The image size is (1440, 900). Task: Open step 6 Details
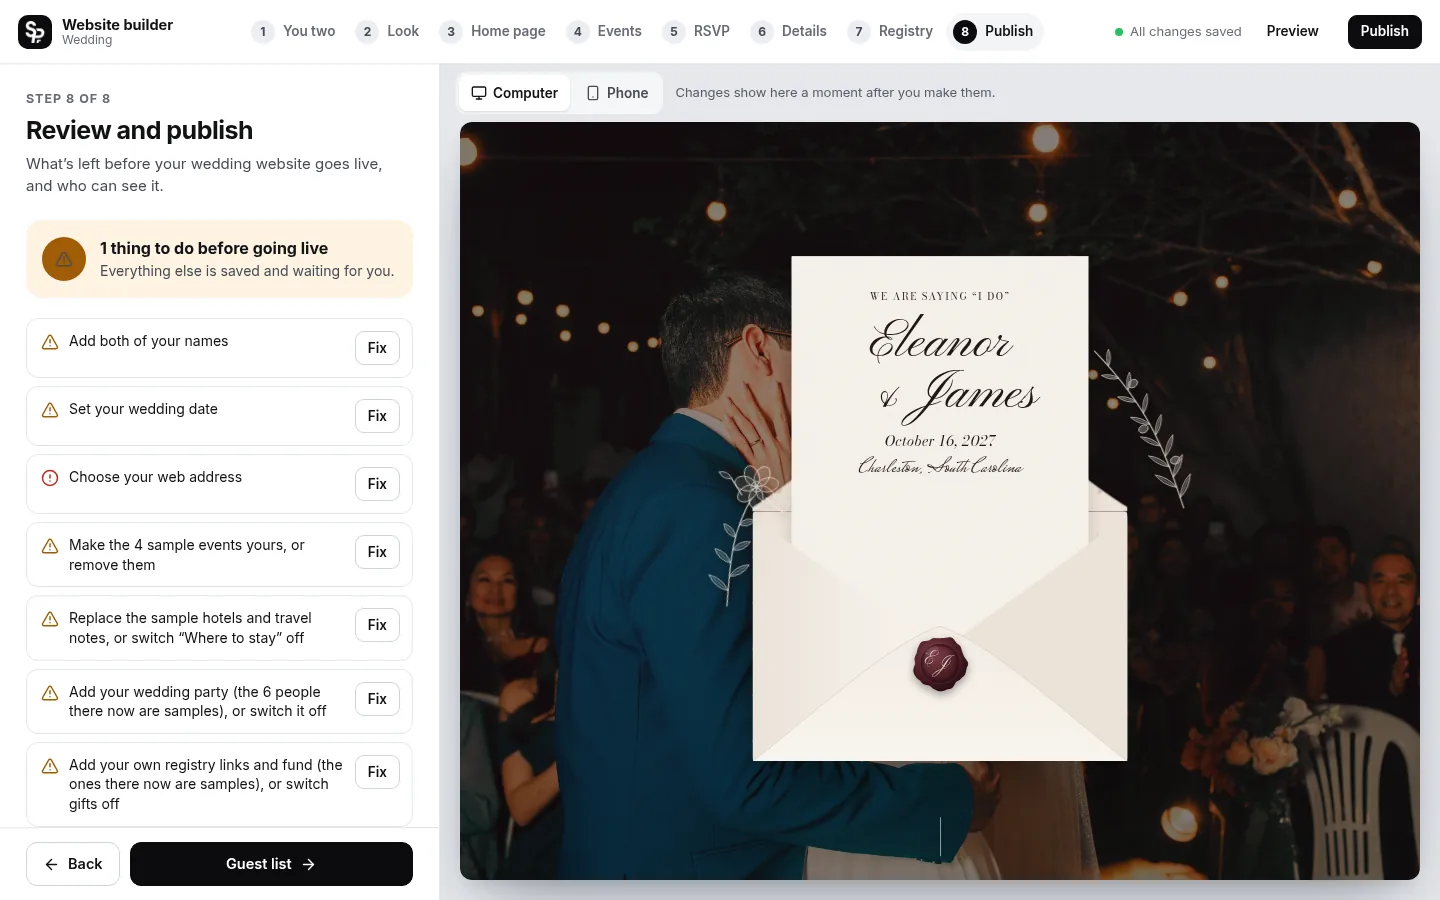[x=790, y=31]
